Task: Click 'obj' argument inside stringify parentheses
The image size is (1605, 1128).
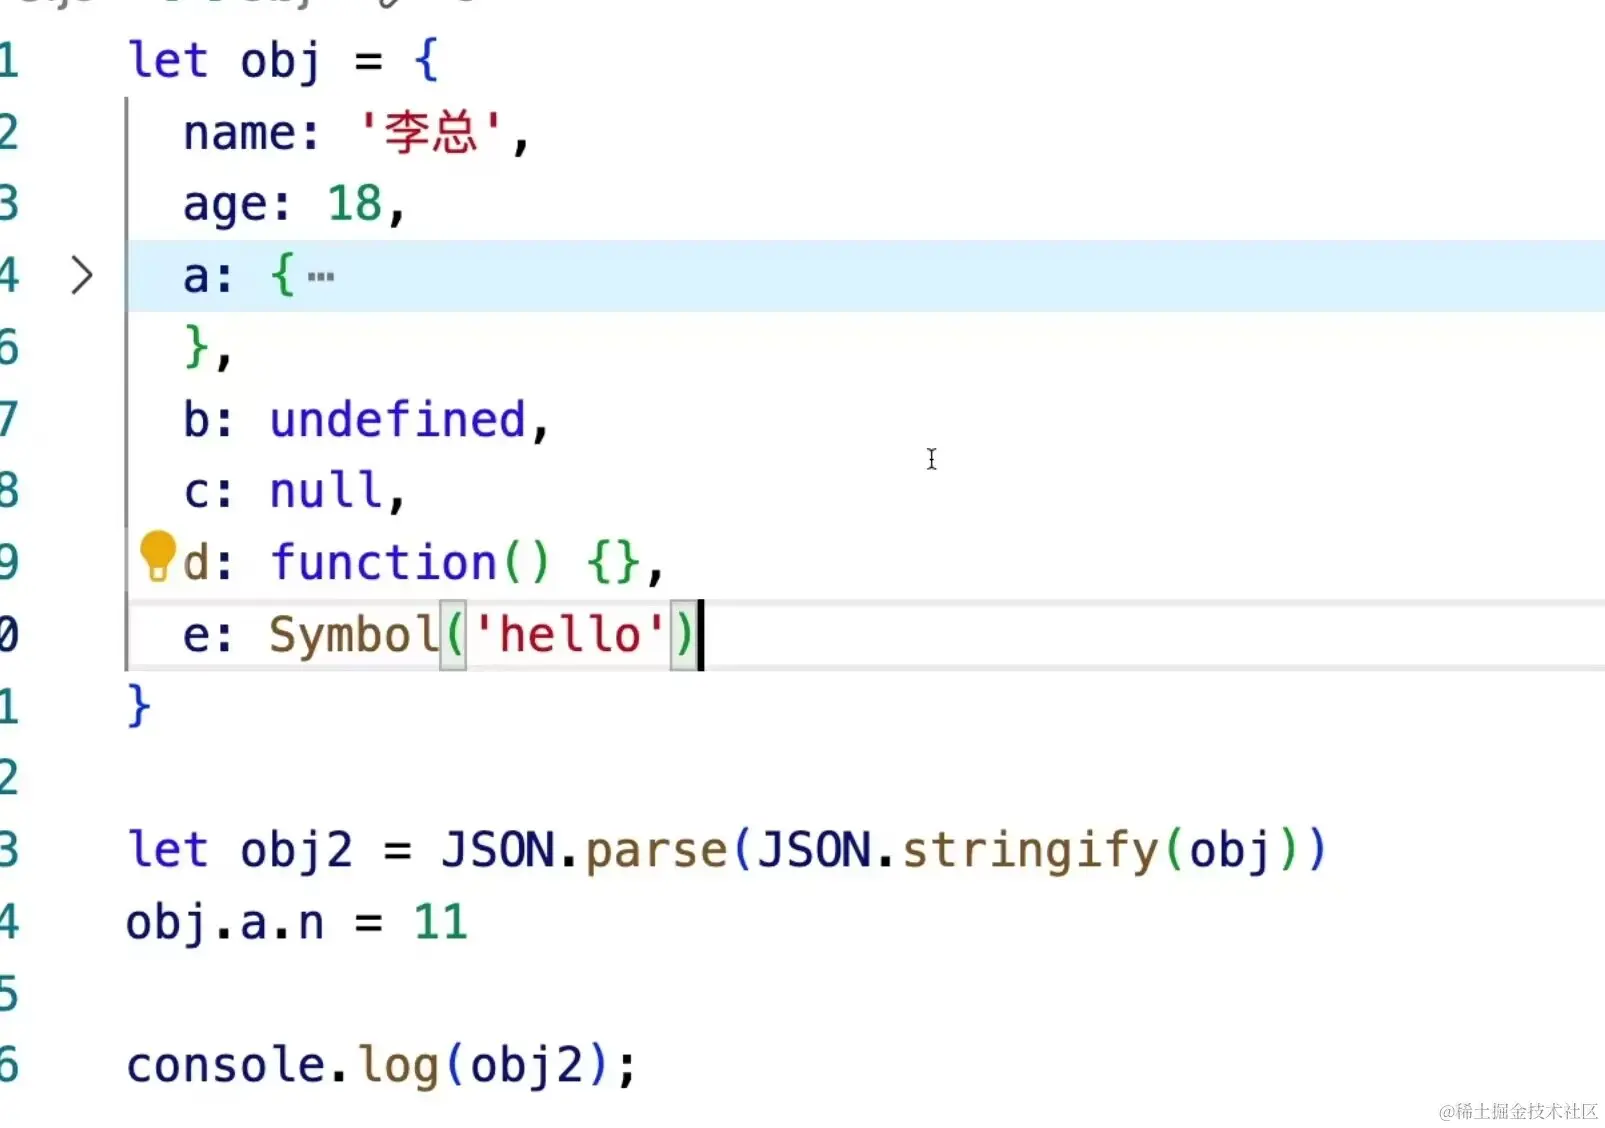Action: (1229, 850)
